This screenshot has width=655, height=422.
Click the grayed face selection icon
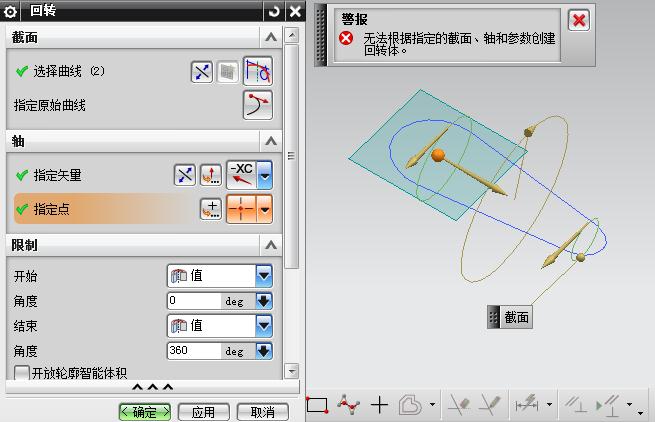point(227,72)
